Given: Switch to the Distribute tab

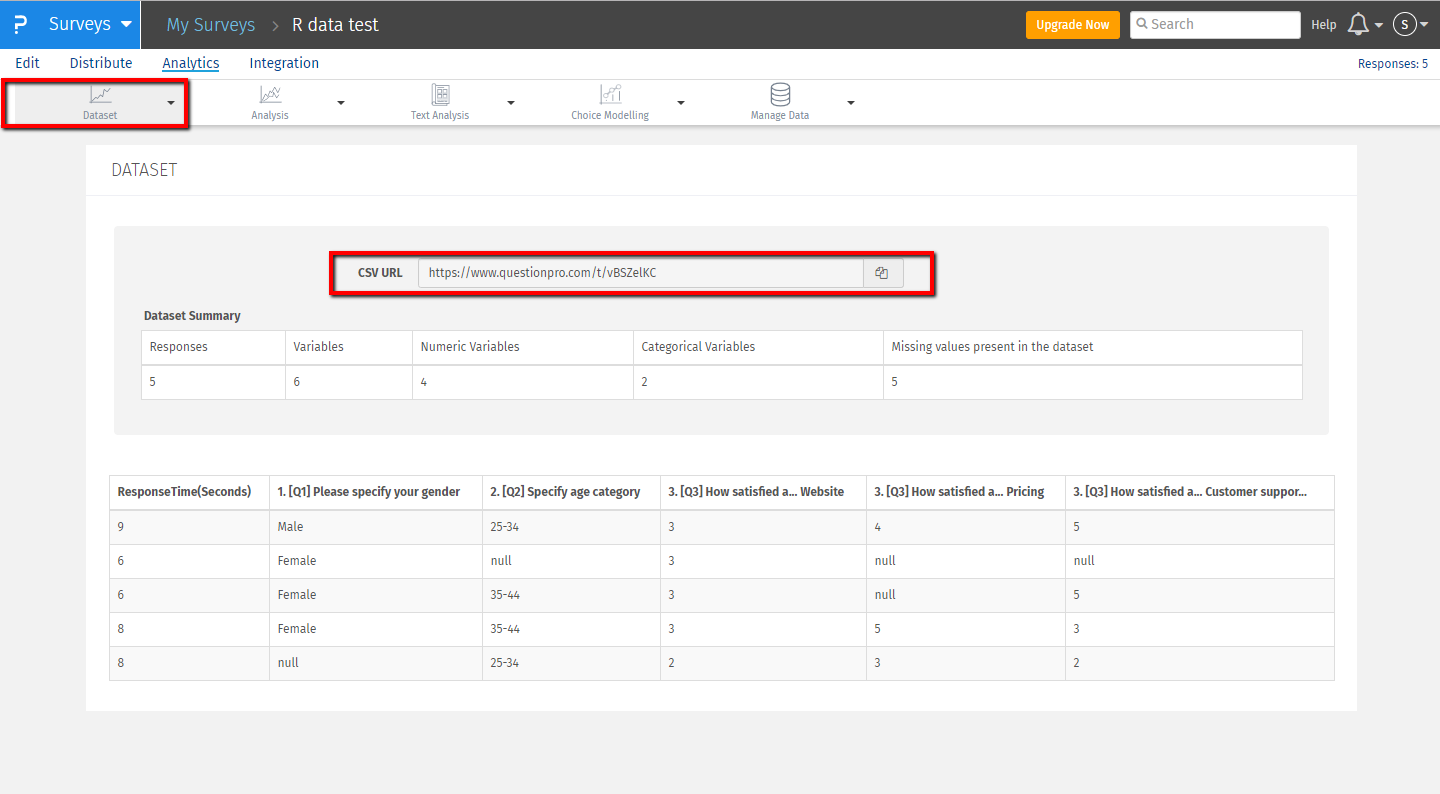Looking at the screenshot, I should (101, 63).
